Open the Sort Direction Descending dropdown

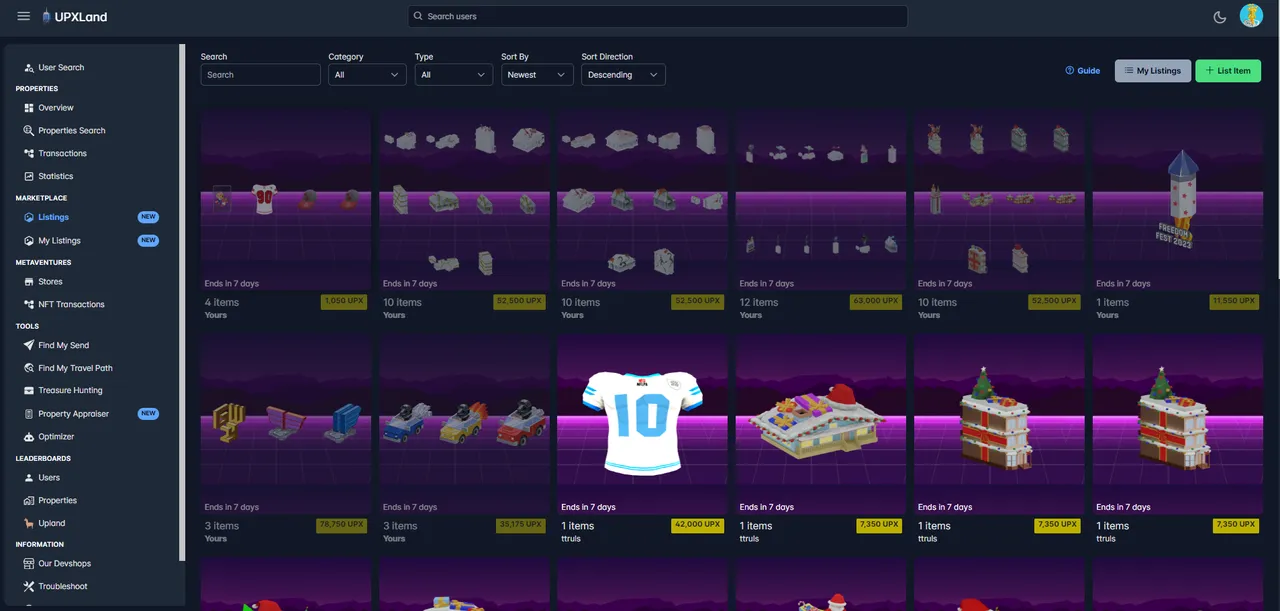tap(623, 75)
